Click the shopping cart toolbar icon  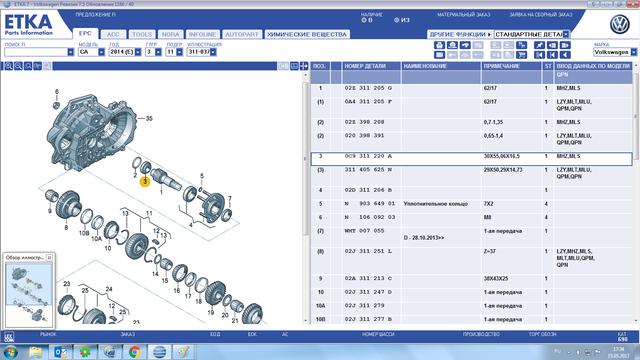point(522,55)
